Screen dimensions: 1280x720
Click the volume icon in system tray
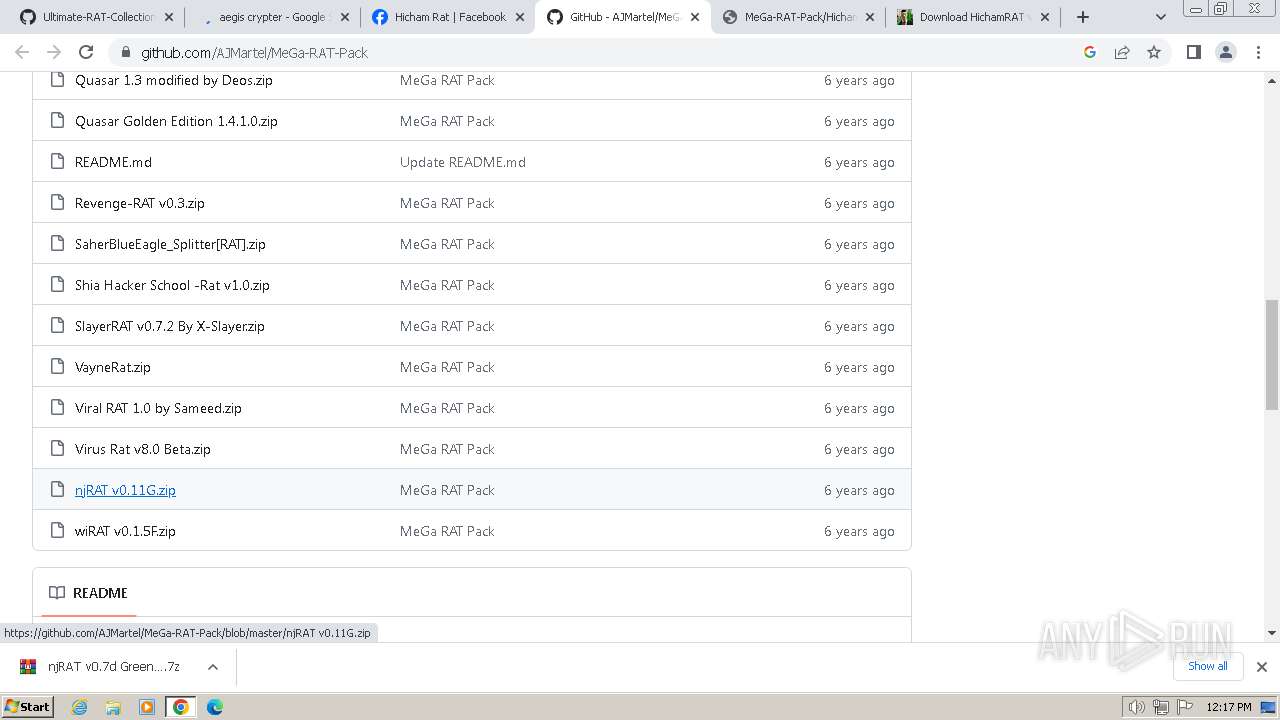pos(1136,707)
